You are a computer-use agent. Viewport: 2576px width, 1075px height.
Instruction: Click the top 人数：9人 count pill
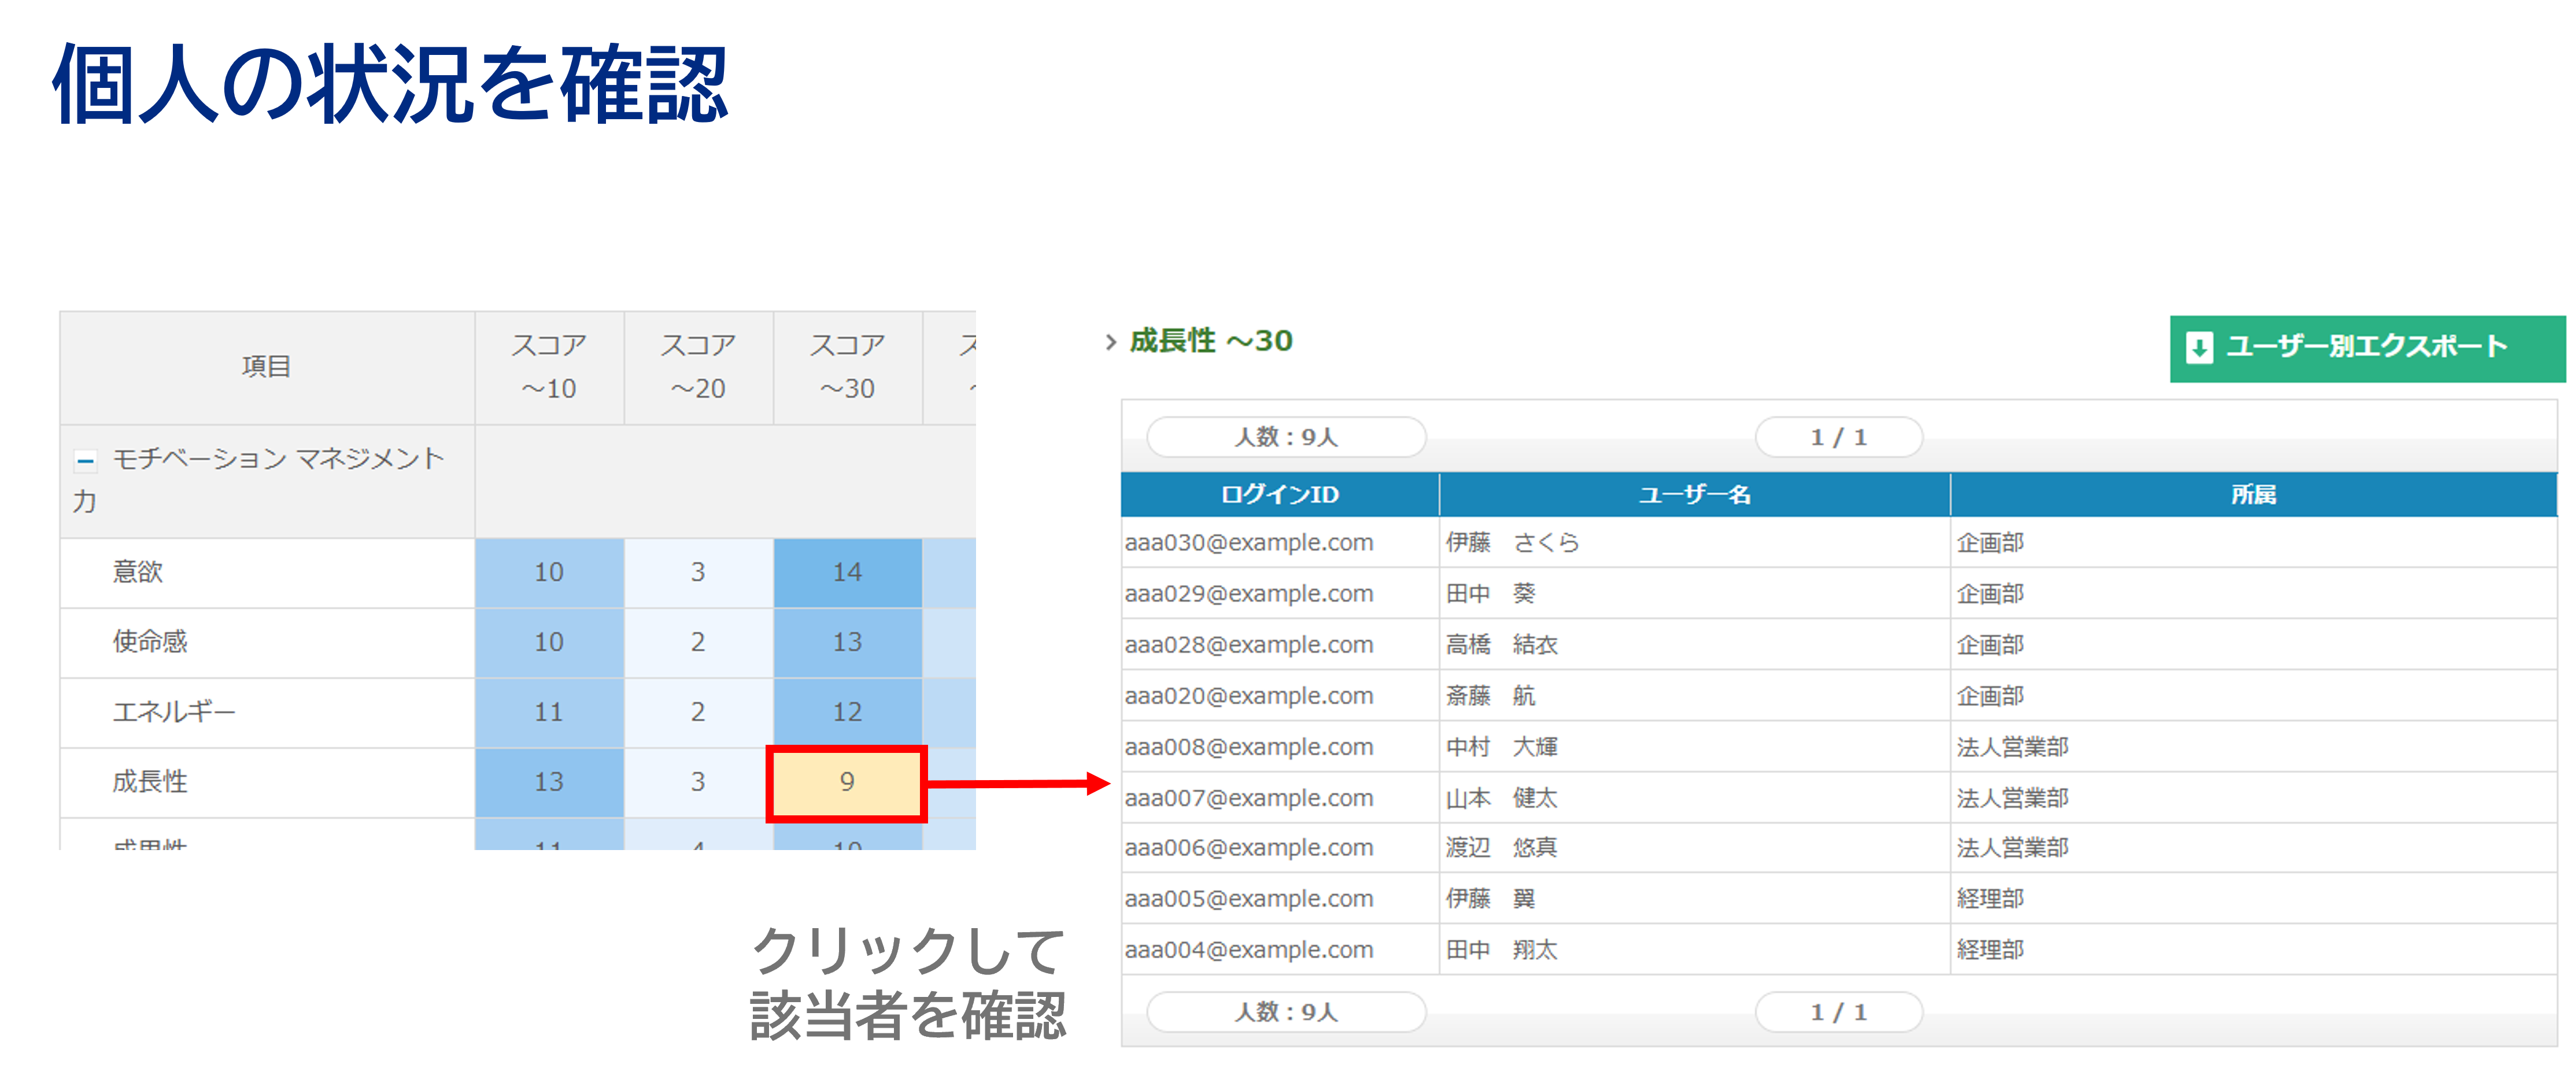coord(1286,437)
